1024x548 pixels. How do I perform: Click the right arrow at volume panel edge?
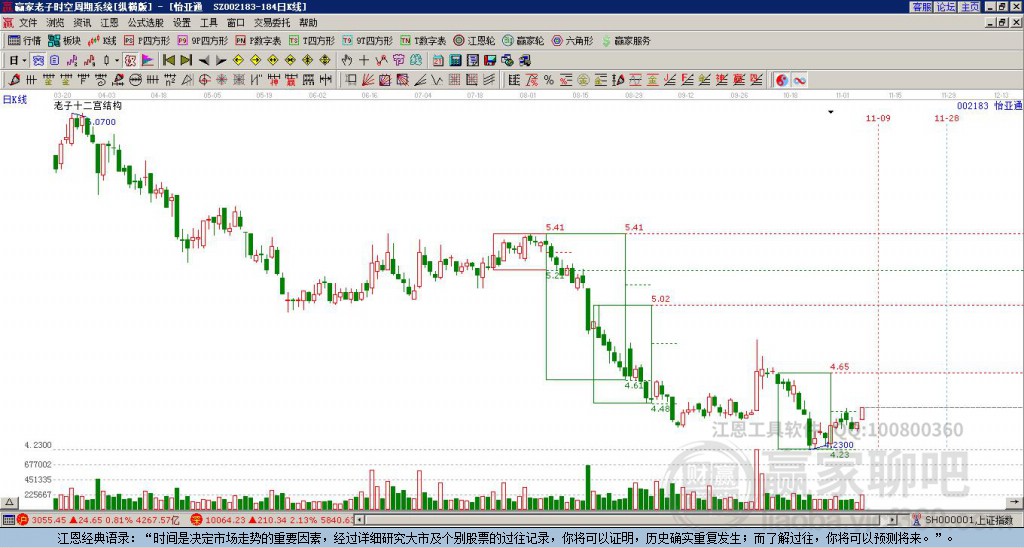click(1014, 502)
